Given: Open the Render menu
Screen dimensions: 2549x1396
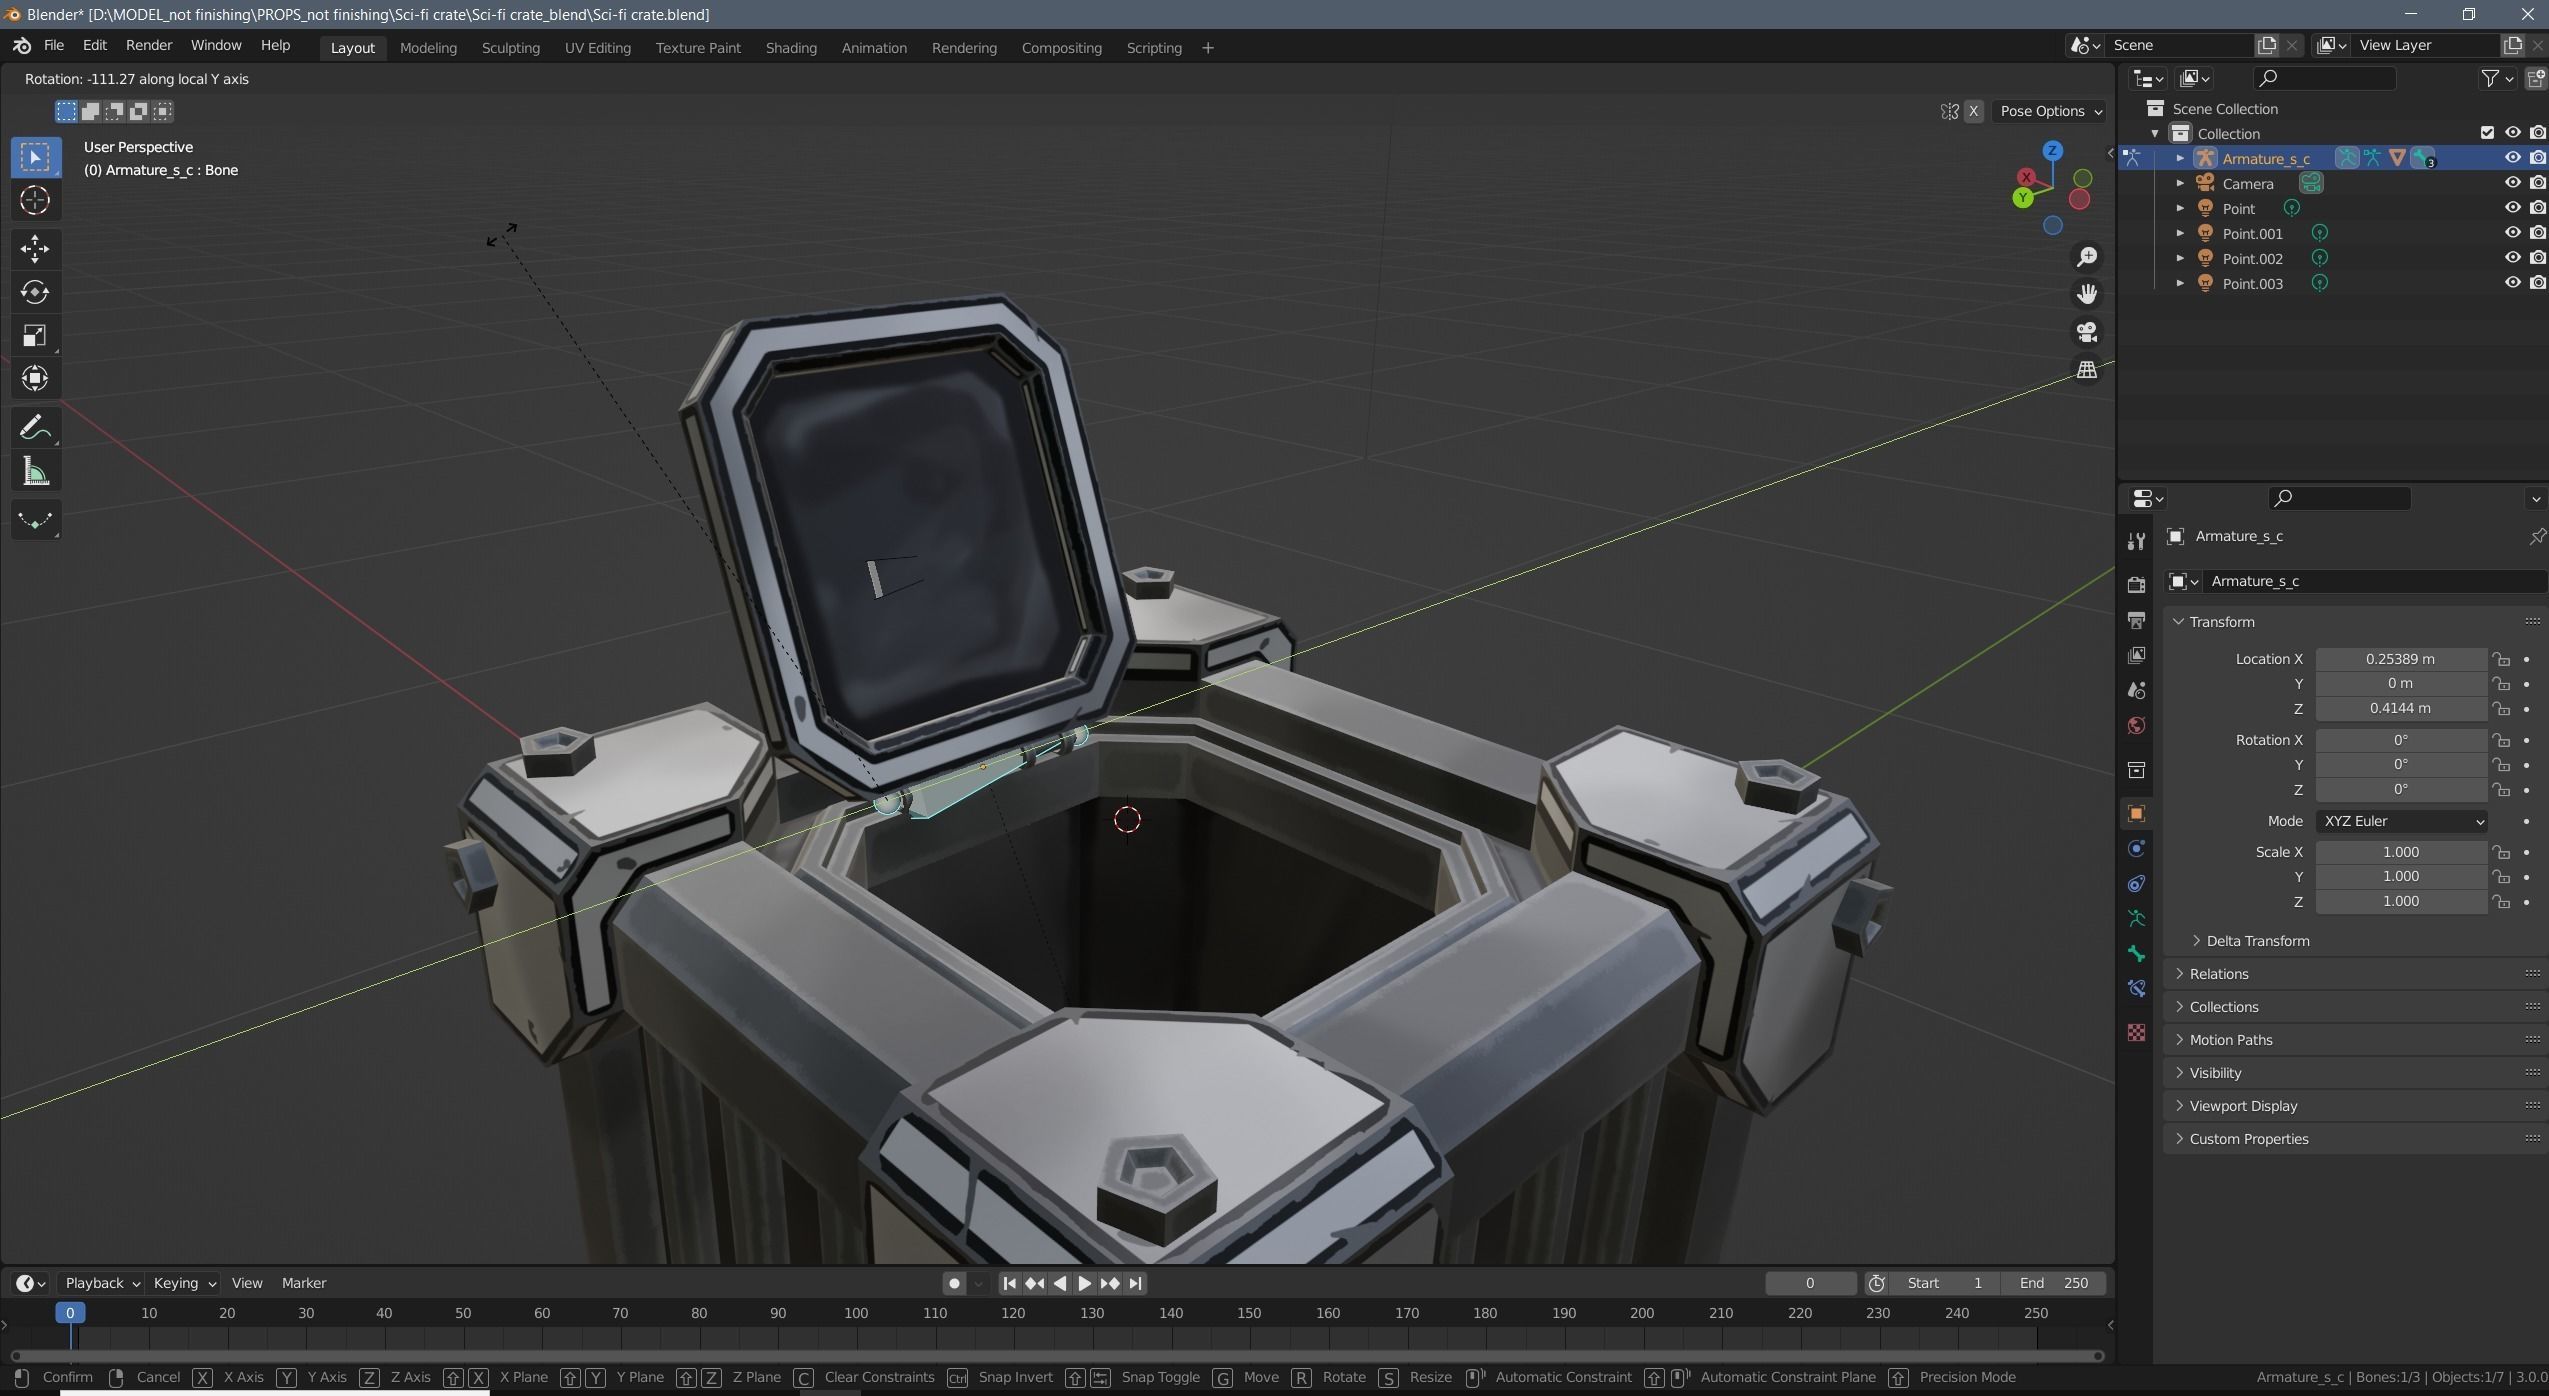Looking at the screenshot, I should [x=149, y=46].
